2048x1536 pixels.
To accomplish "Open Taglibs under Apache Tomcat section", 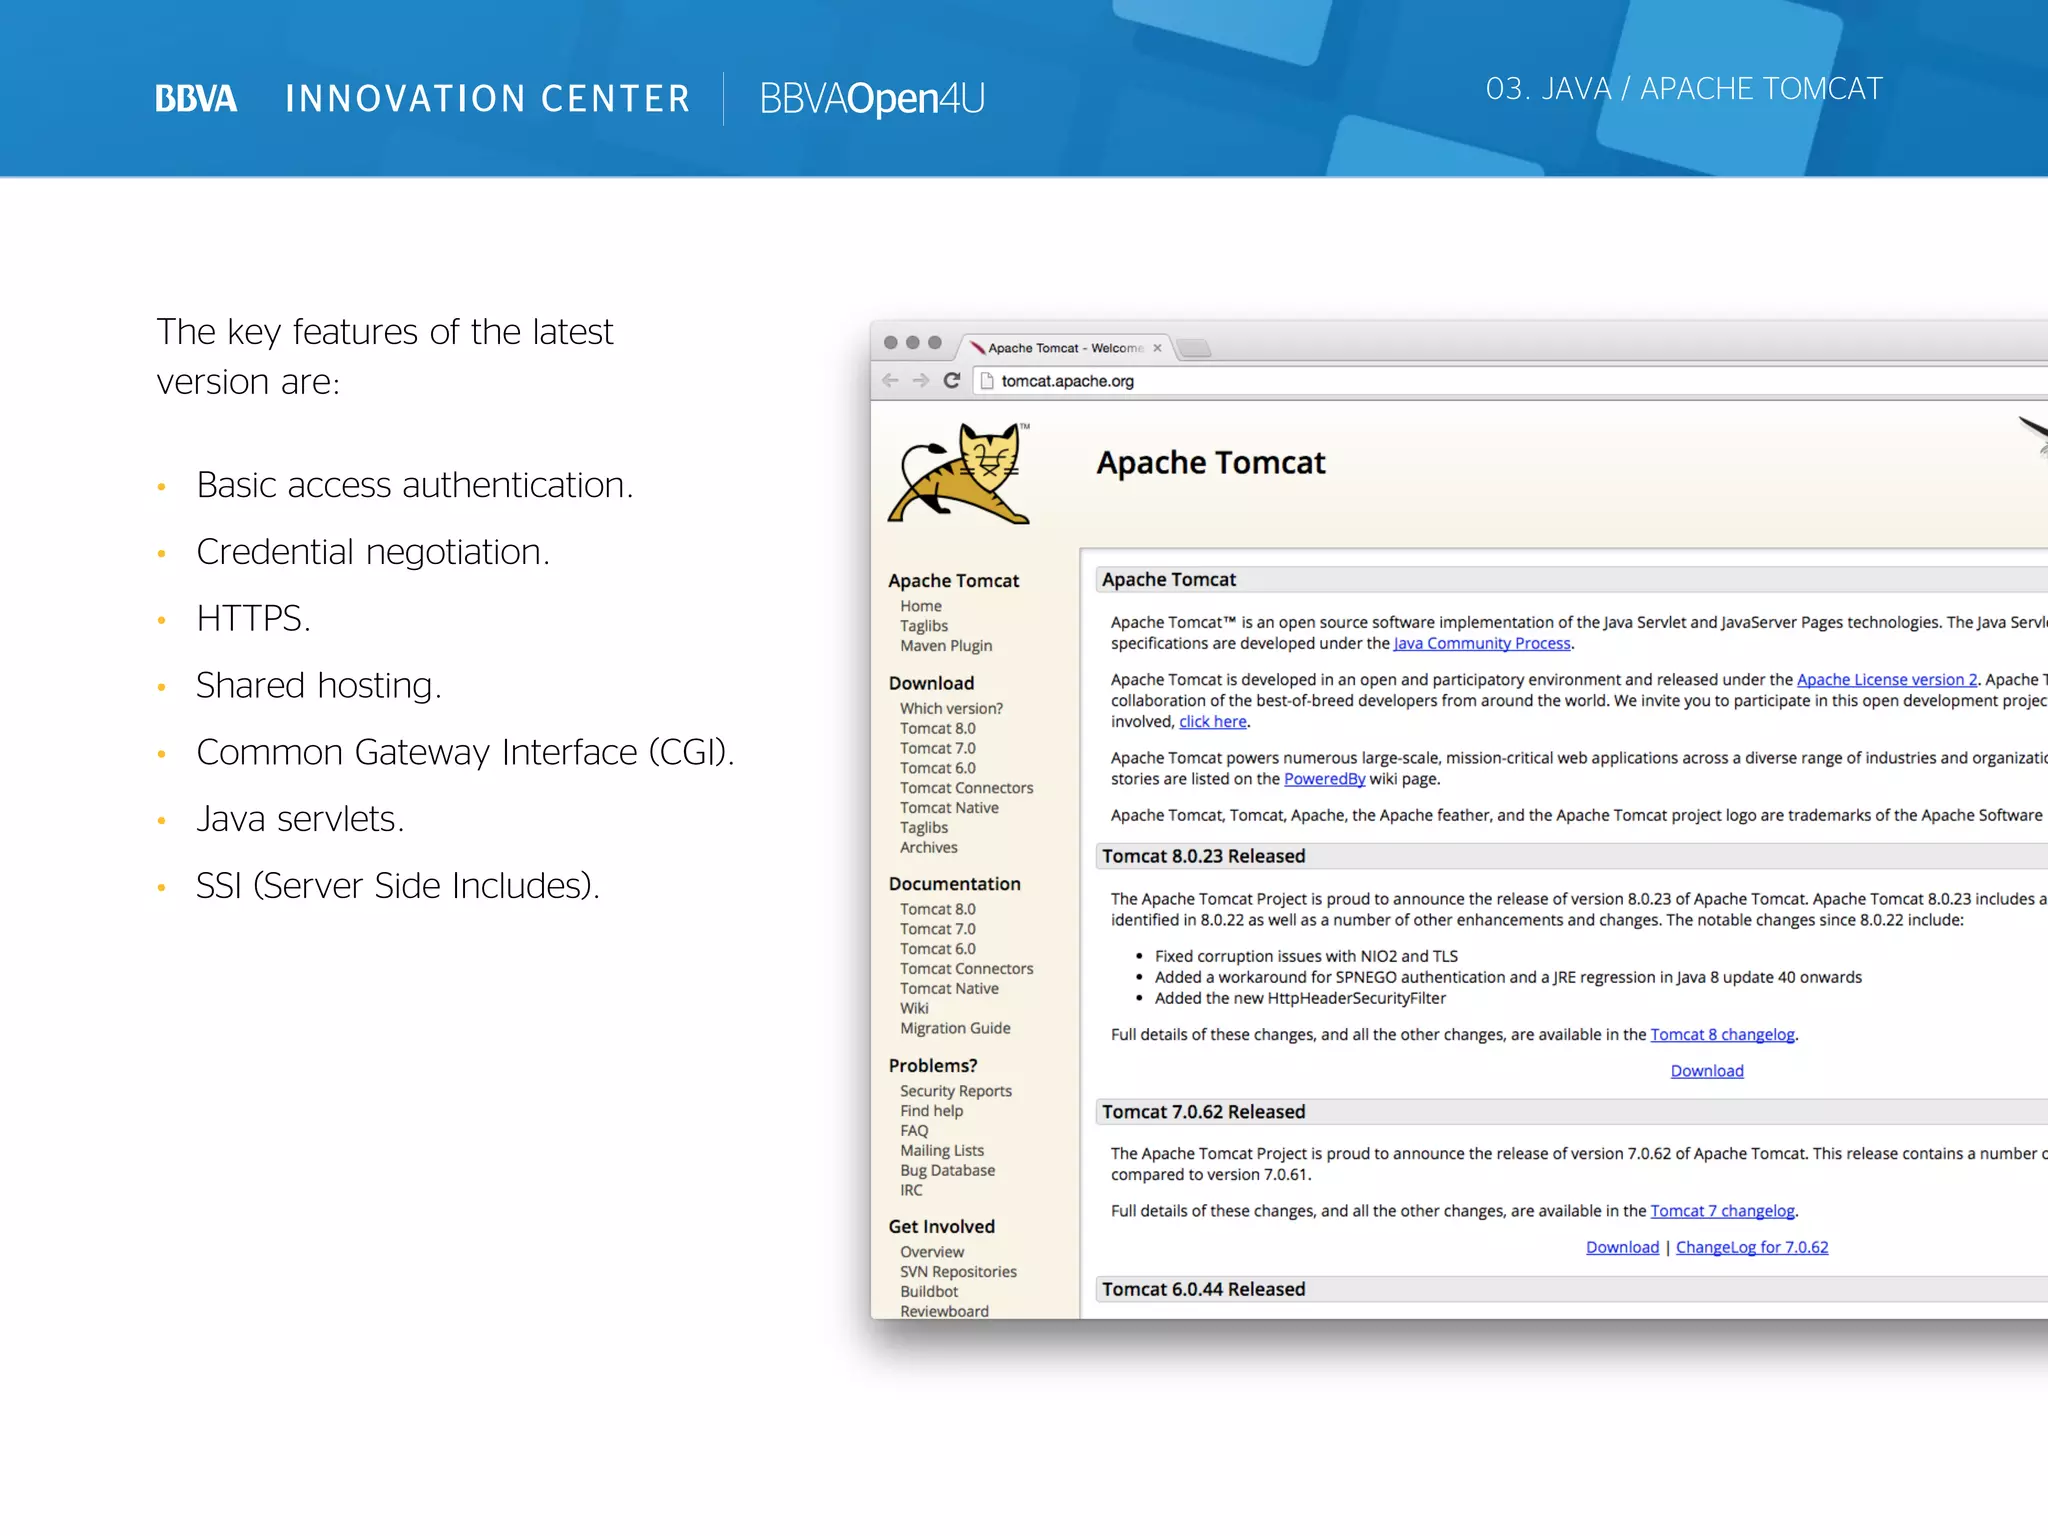I will 924,626.
